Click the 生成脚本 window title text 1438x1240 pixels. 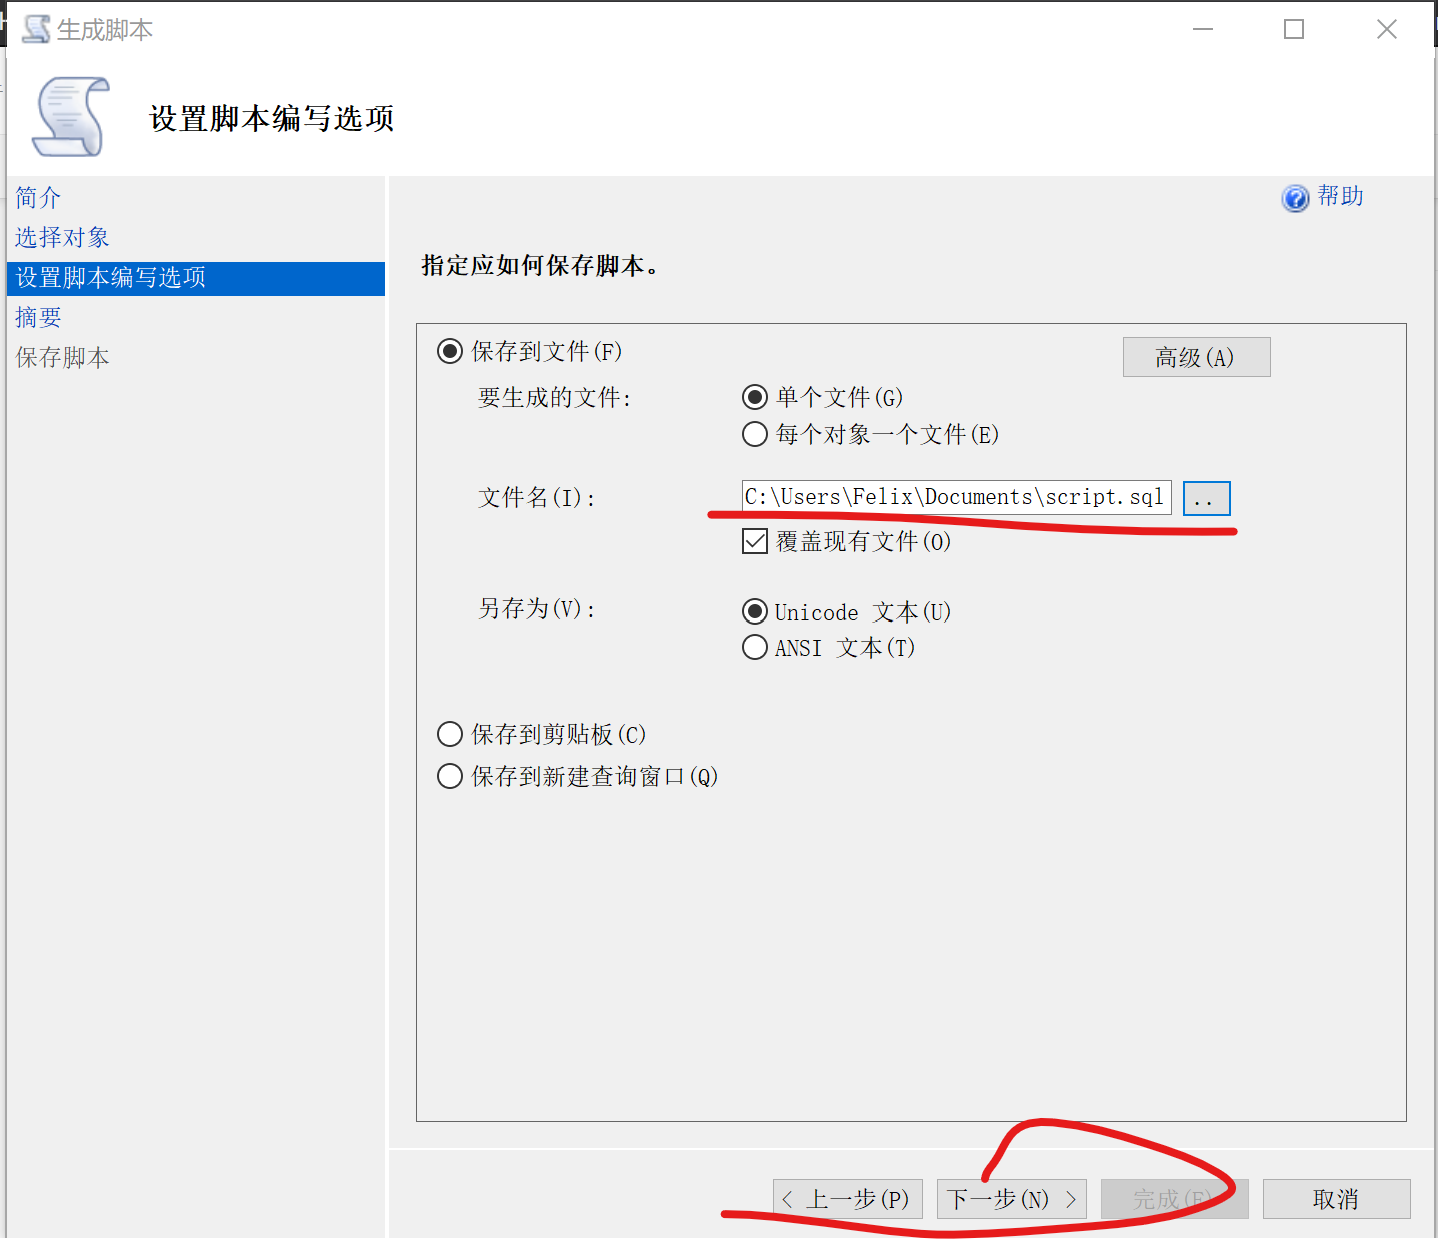(105, 30)
